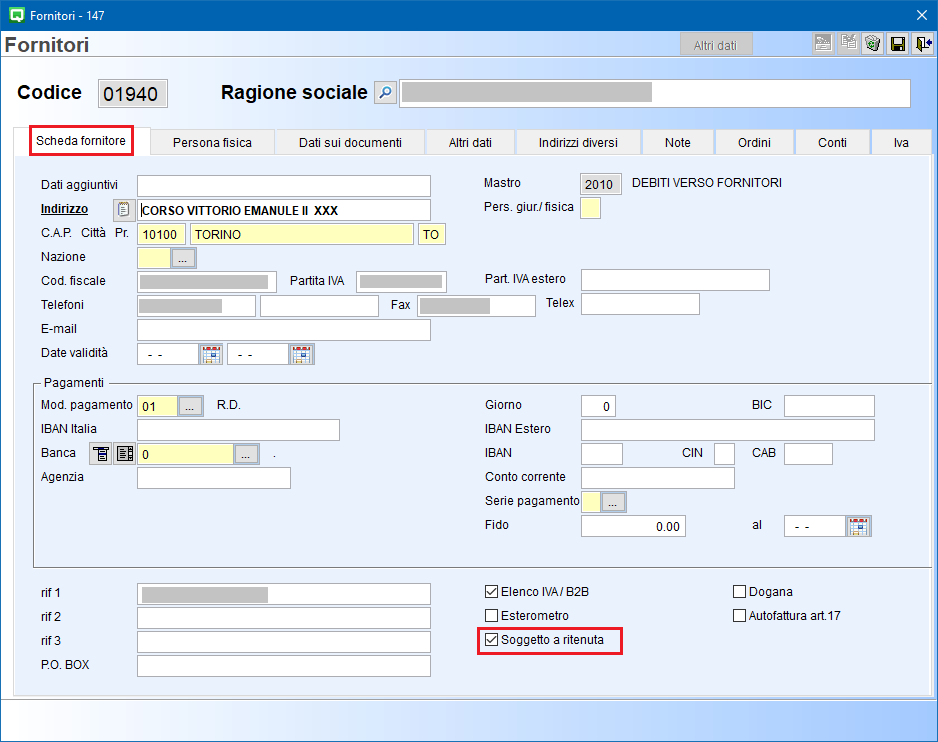This screenshot has width=938, height=742.
Task: Open the Serie pagamento lookup button
Action: tap(614, 502)
